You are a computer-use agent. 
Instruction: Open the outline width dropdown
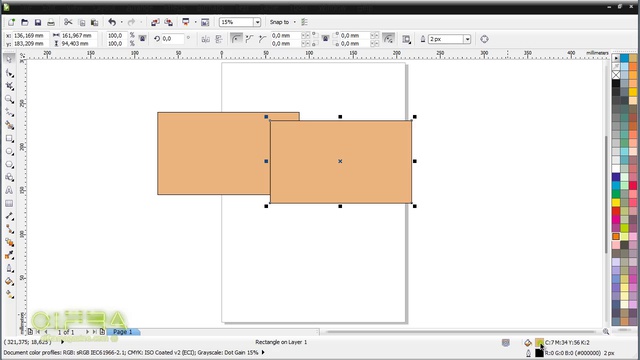(467, 39)
